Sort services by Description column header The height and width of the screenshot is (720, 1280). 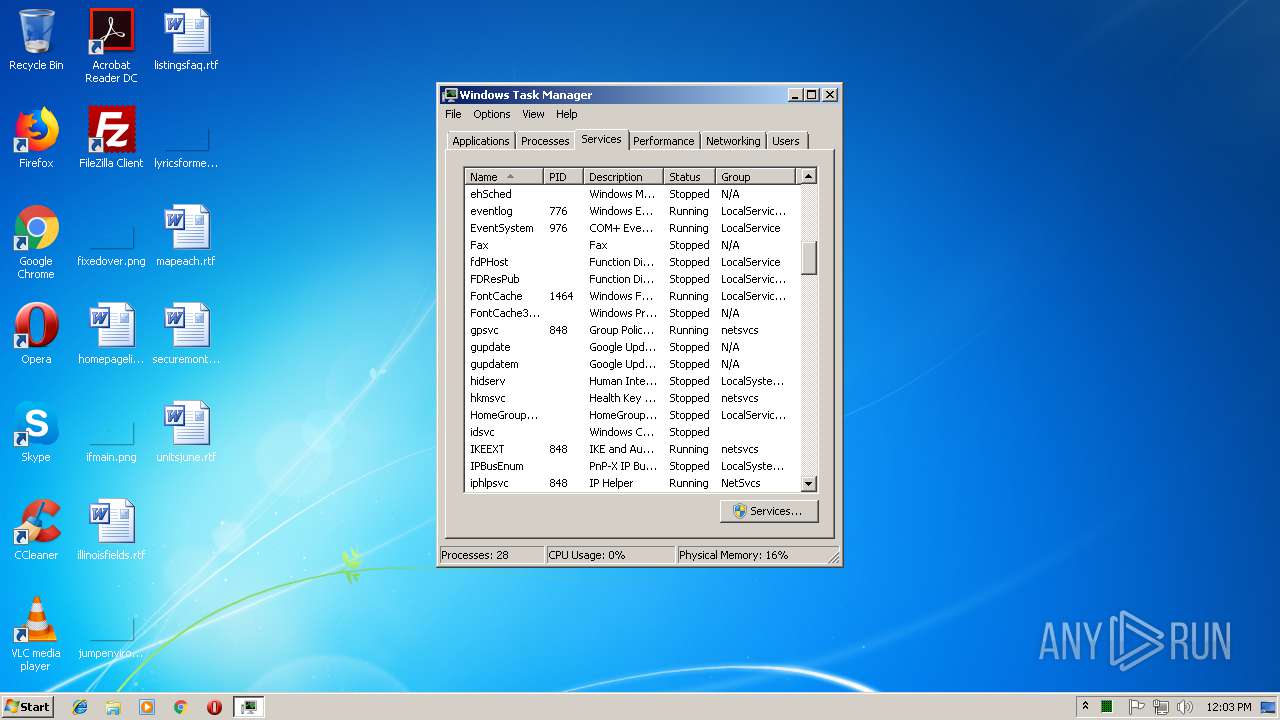point(623,177)
